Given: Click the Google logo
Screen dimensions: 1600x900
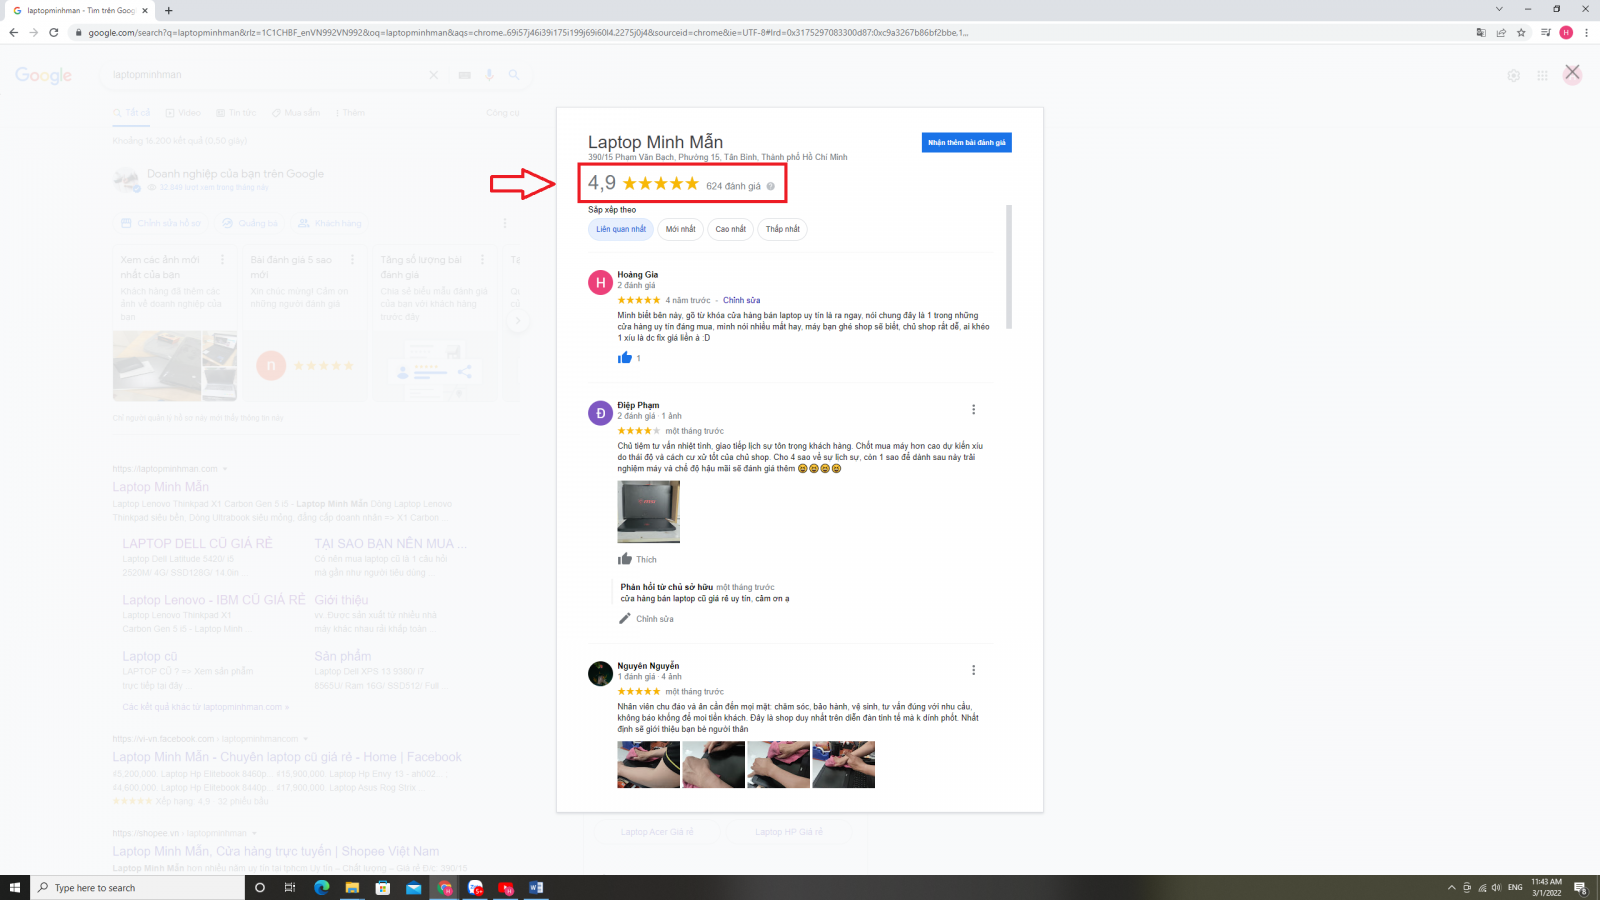Looking at the screenshot, I should [43, 75].
